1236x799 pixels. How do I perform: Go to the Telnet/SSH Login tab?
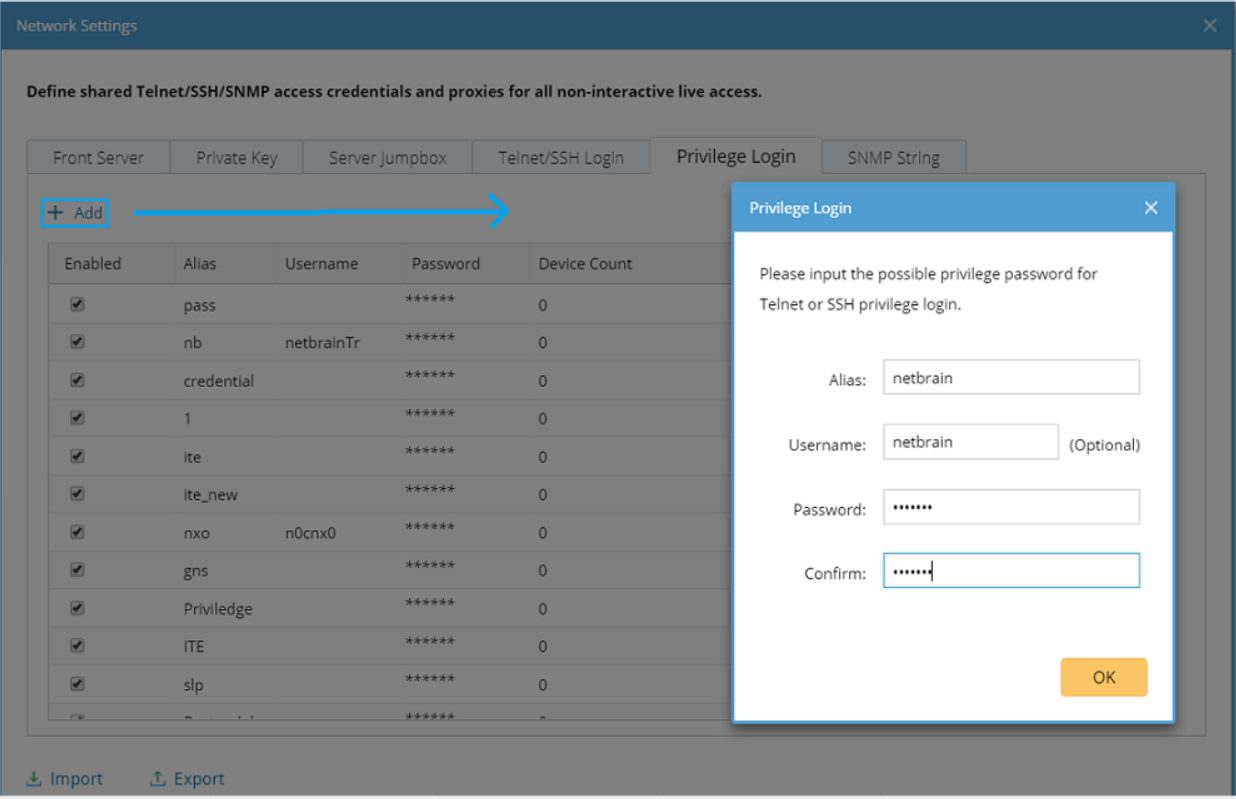click(561, 157)
